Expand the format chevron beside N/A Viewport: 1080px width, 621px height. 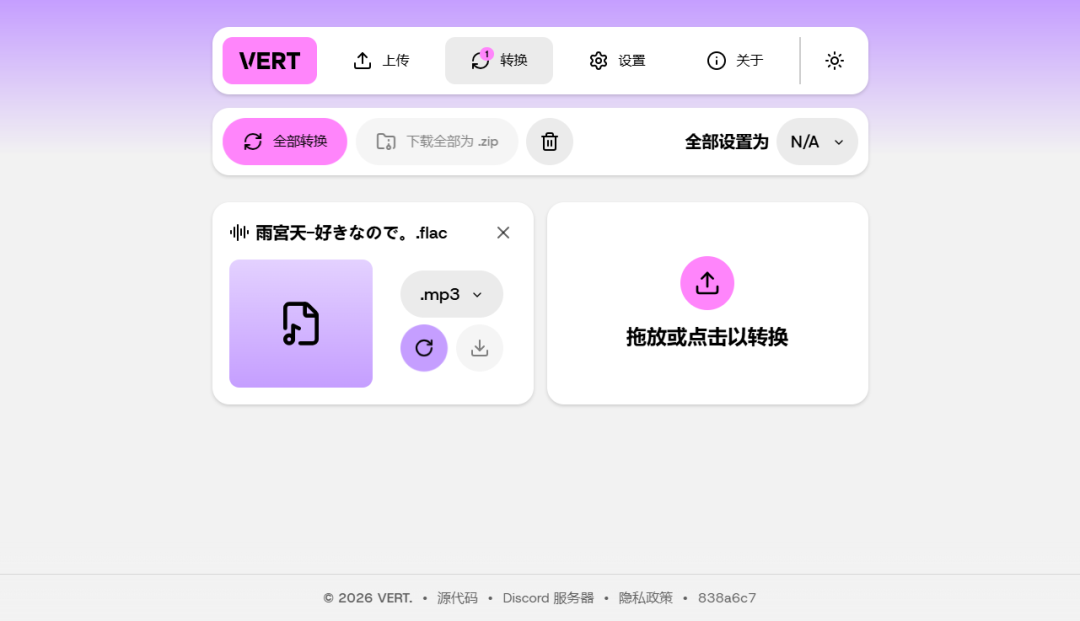pos(838,142)
